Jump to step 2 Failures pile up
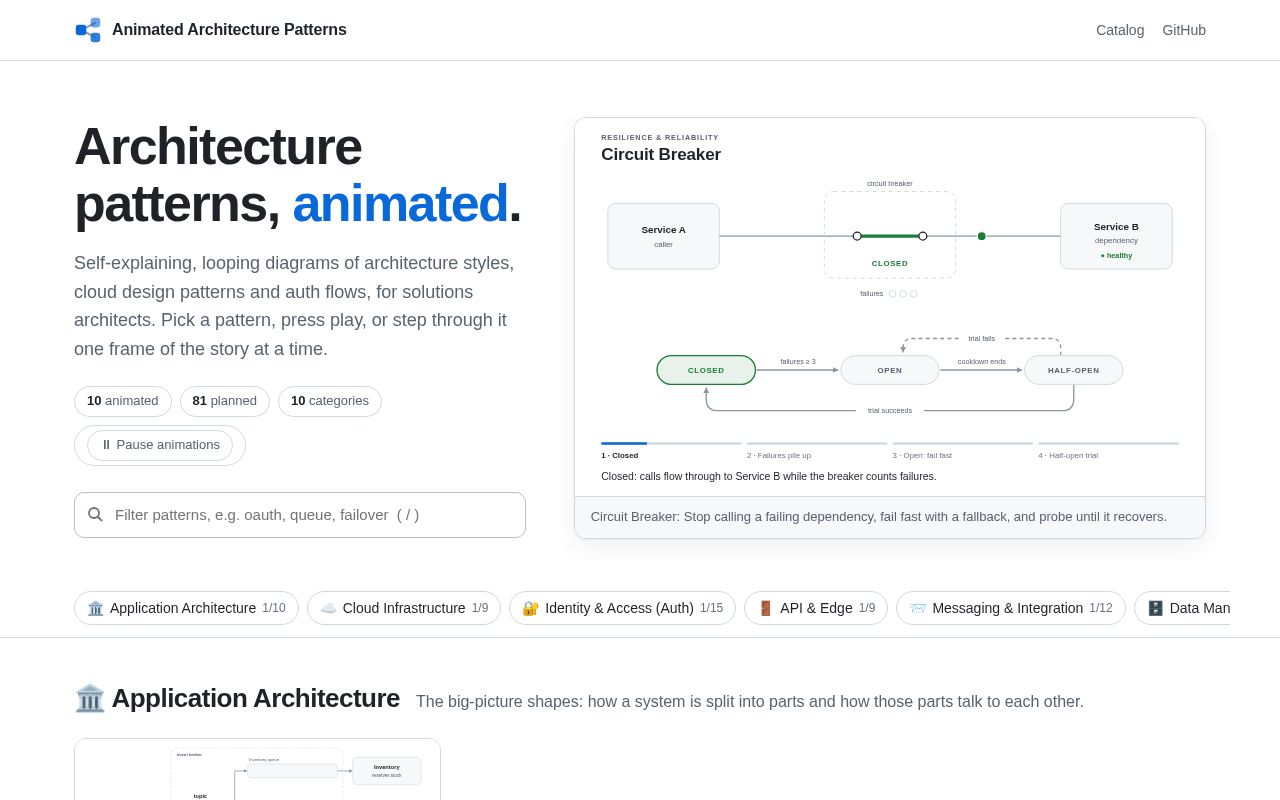Viewport: 1280px width, 800px height. tap(817, 450)
